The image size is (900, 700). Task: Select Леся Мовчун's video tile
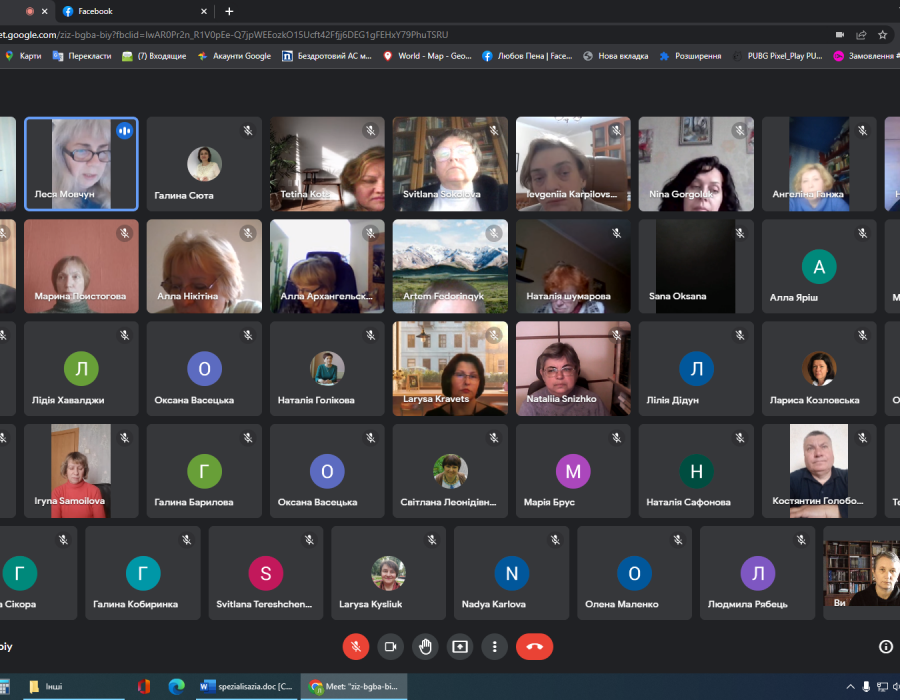(81, 164)
